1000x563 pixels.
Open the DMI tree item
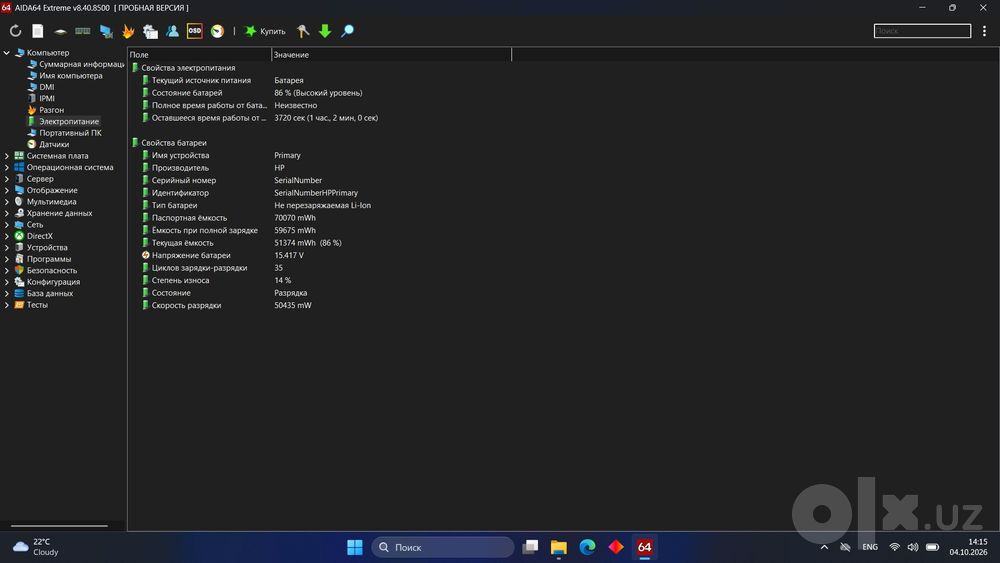(x=47, y=87)
